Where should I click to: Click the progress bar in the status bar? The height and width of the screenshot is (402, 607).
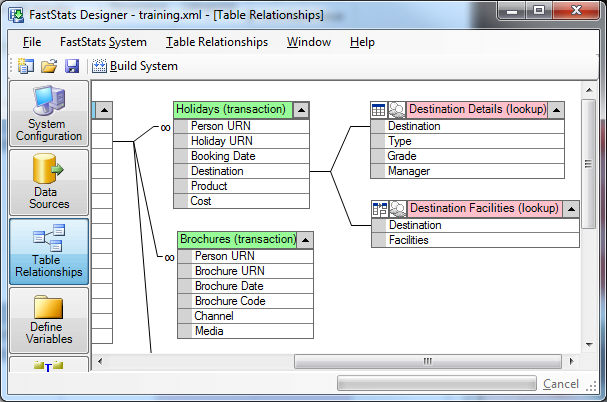coord(437,383)
